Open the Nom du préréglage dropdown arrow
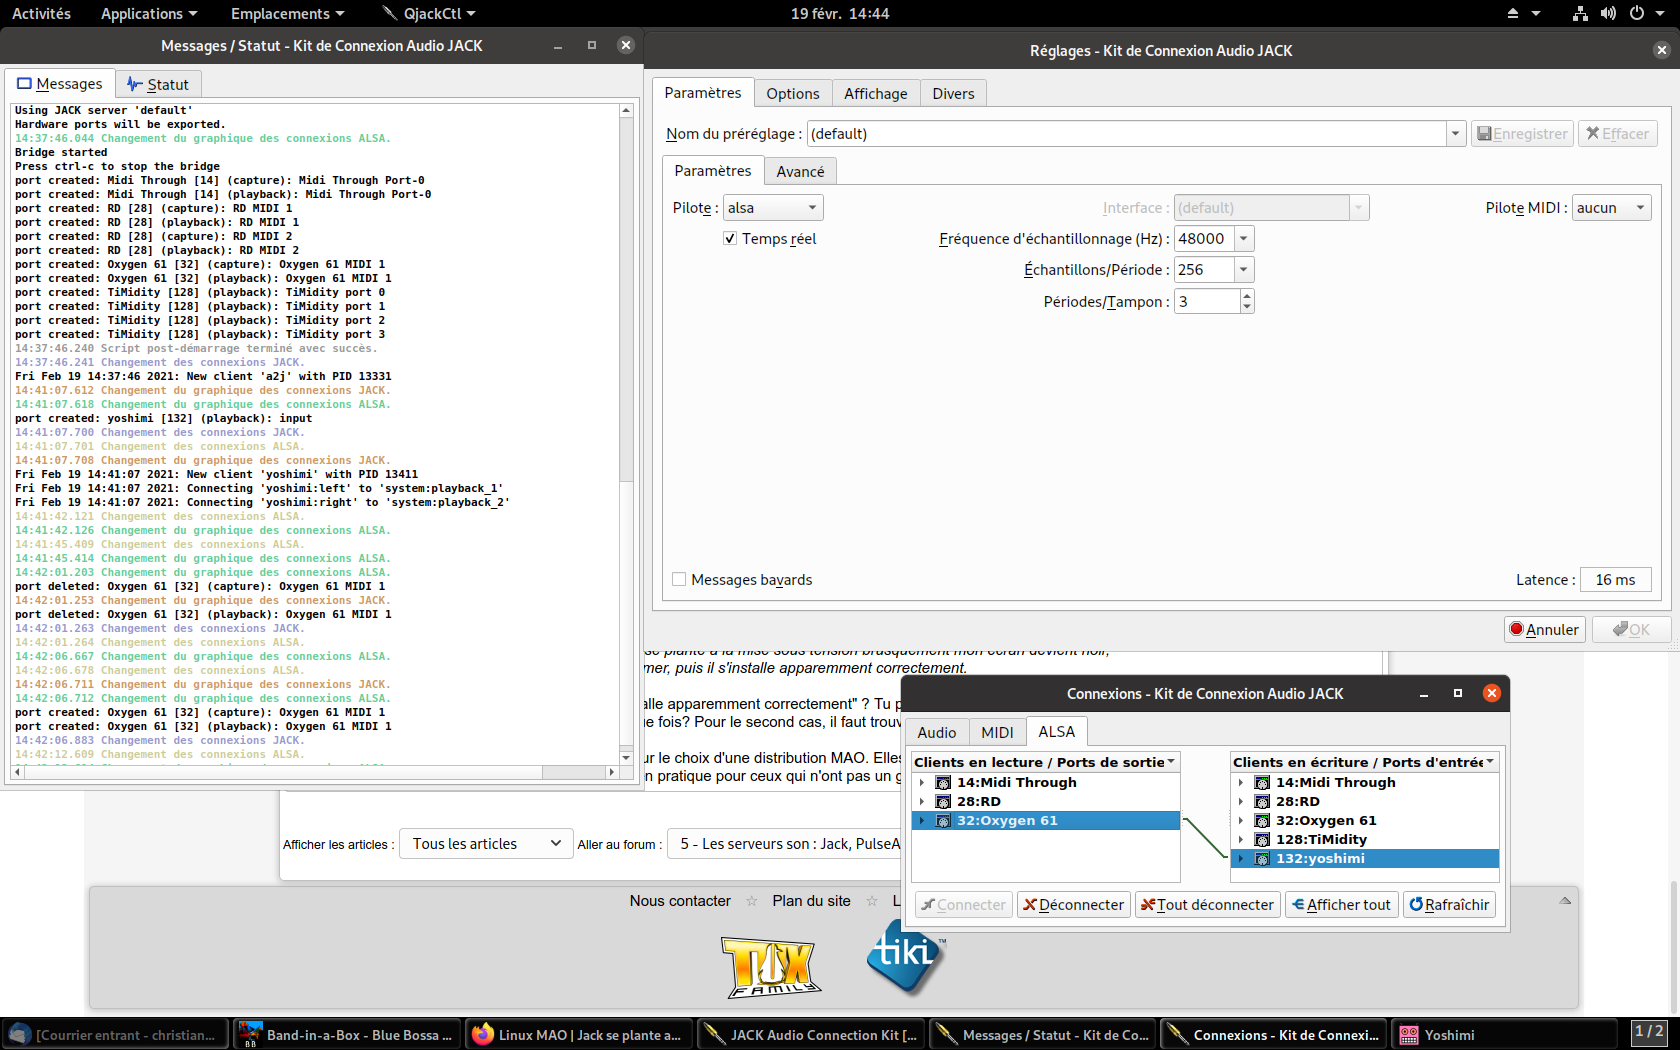The width and height of the screenshot is (1680, 1050). click(1455, 134)
